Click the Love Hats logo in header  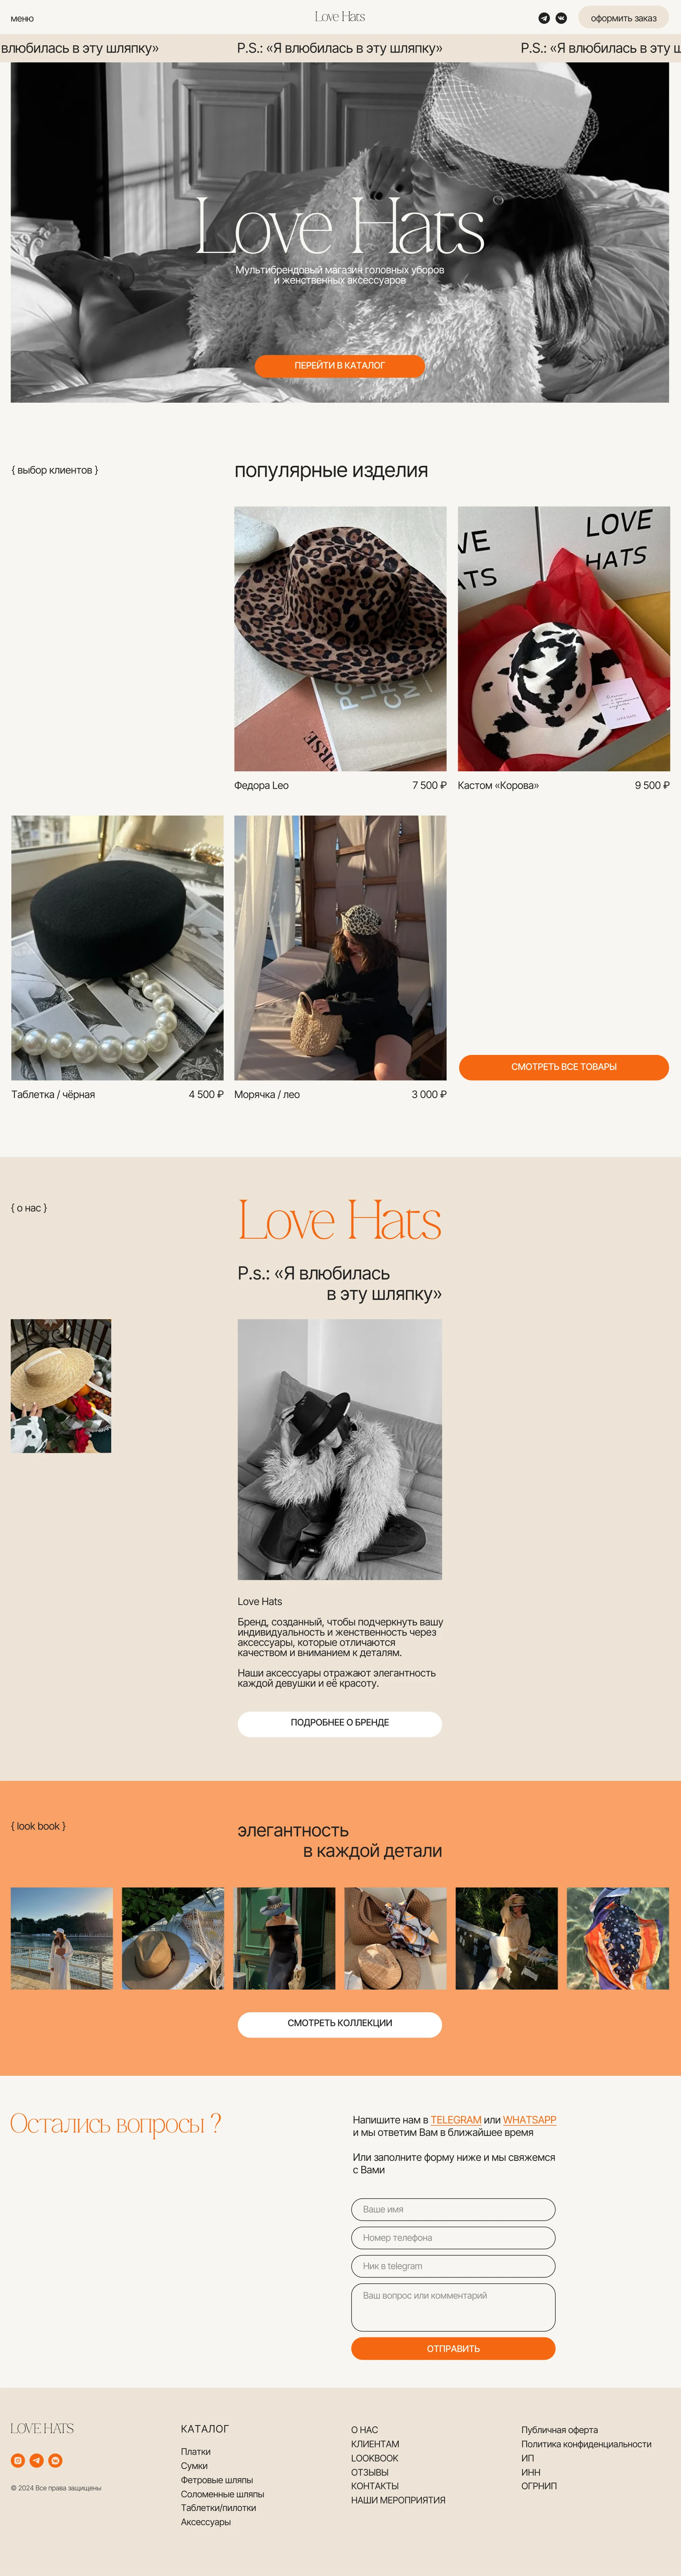tap(340, 17)
